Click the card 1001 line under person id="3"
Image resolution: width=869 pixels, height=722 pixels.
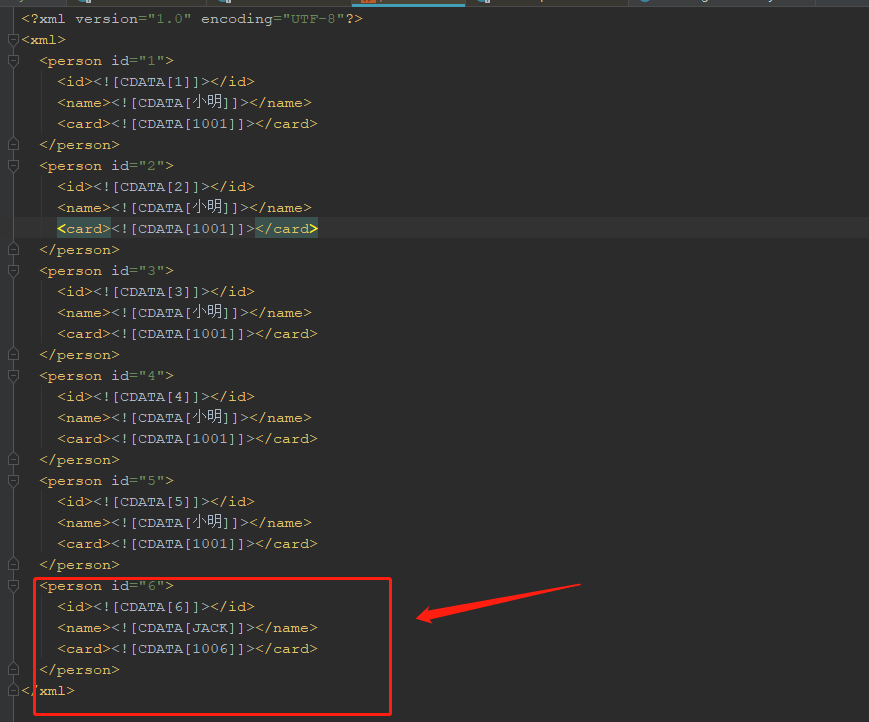(x=187, y=334)
